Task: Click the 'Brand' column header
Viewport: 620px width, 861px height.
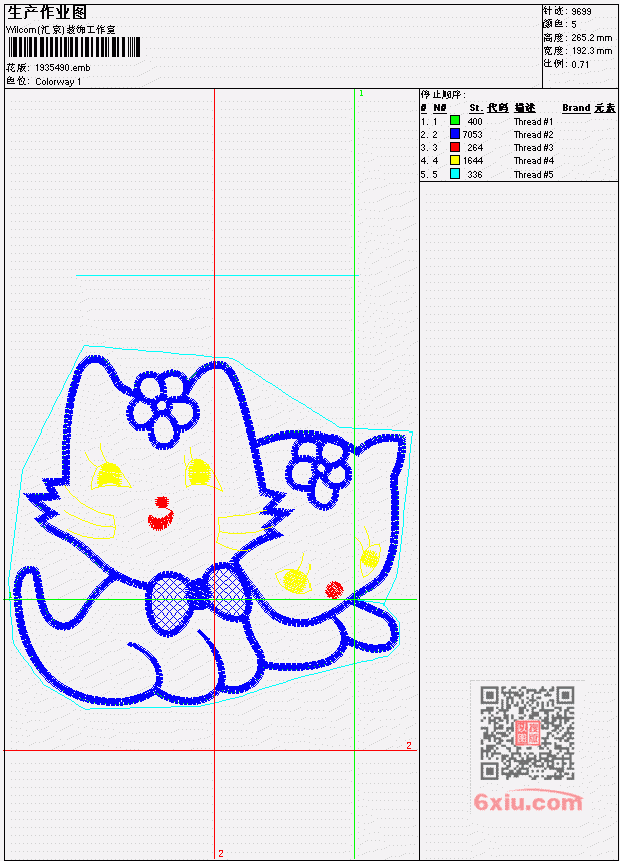Action: pos(576,108)
